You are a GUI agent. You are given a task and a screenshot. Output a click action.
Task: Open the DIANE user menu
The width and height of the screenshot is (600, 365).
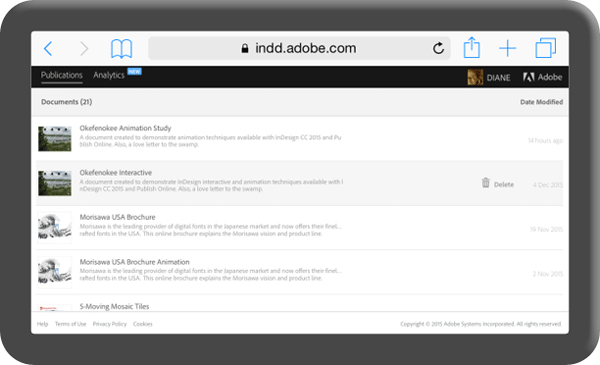tap(498, 78)
